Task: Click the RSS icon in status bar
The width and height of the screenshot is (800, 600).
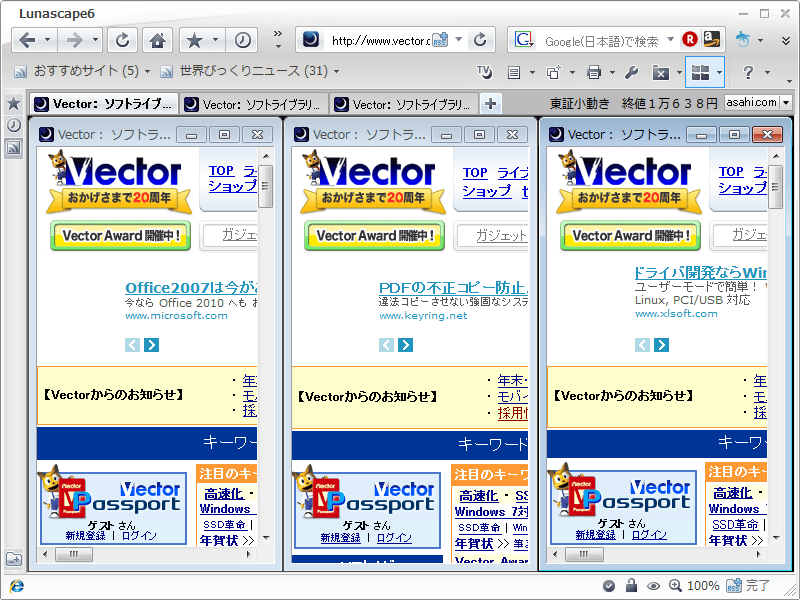Action: [x=734, y=586]
